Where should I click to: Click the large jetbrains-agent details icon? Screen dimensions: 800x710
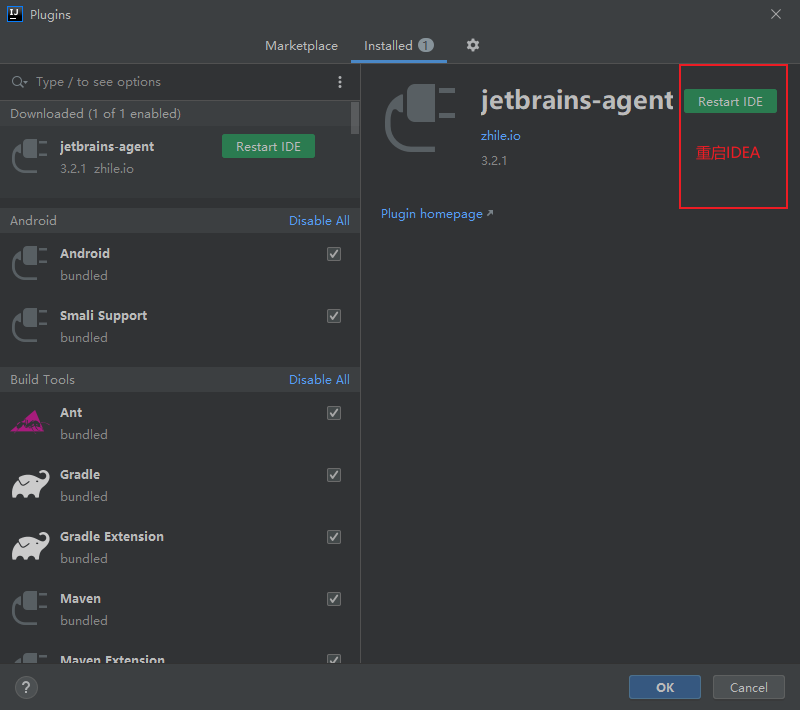click(x=420, y=118)
